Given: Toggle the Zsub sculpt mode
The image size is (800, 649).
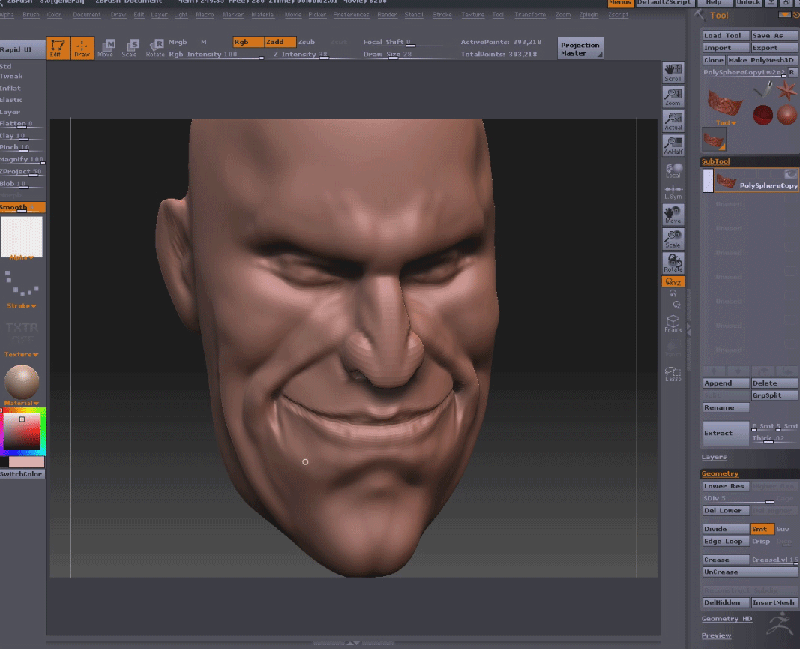Looking at the screenshot, I should point(307,42).
